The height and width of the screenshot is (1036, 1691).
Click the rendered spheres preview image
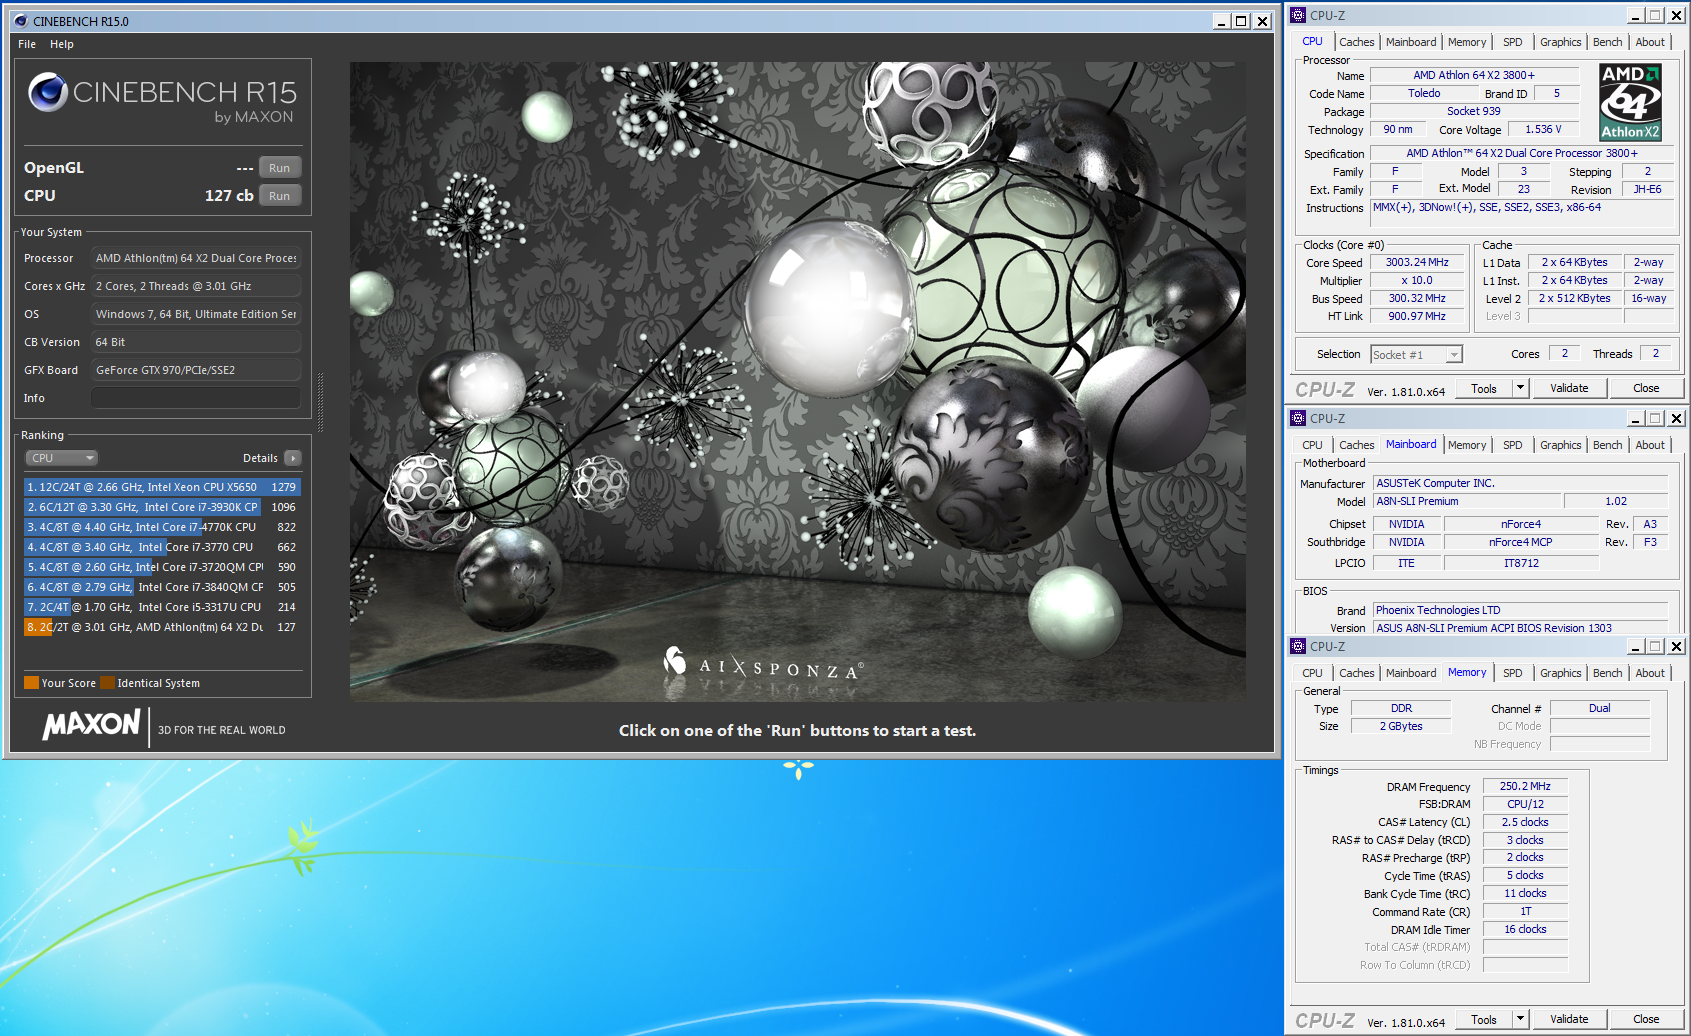click(797, 382)
